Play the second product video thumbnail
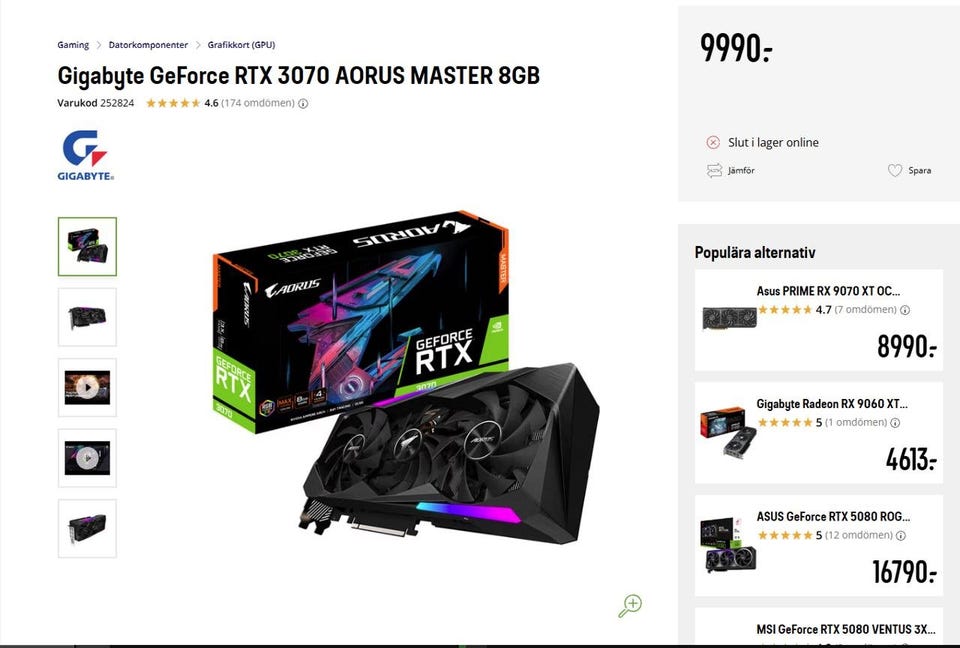The image size is (960, 648). (x=87, y=458)
